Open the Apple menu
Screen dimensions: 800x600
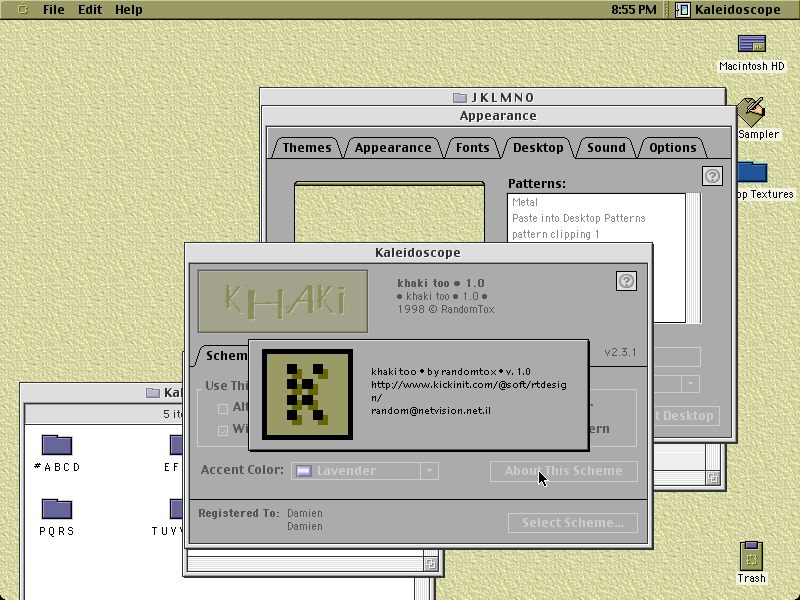tap(22, 9)
